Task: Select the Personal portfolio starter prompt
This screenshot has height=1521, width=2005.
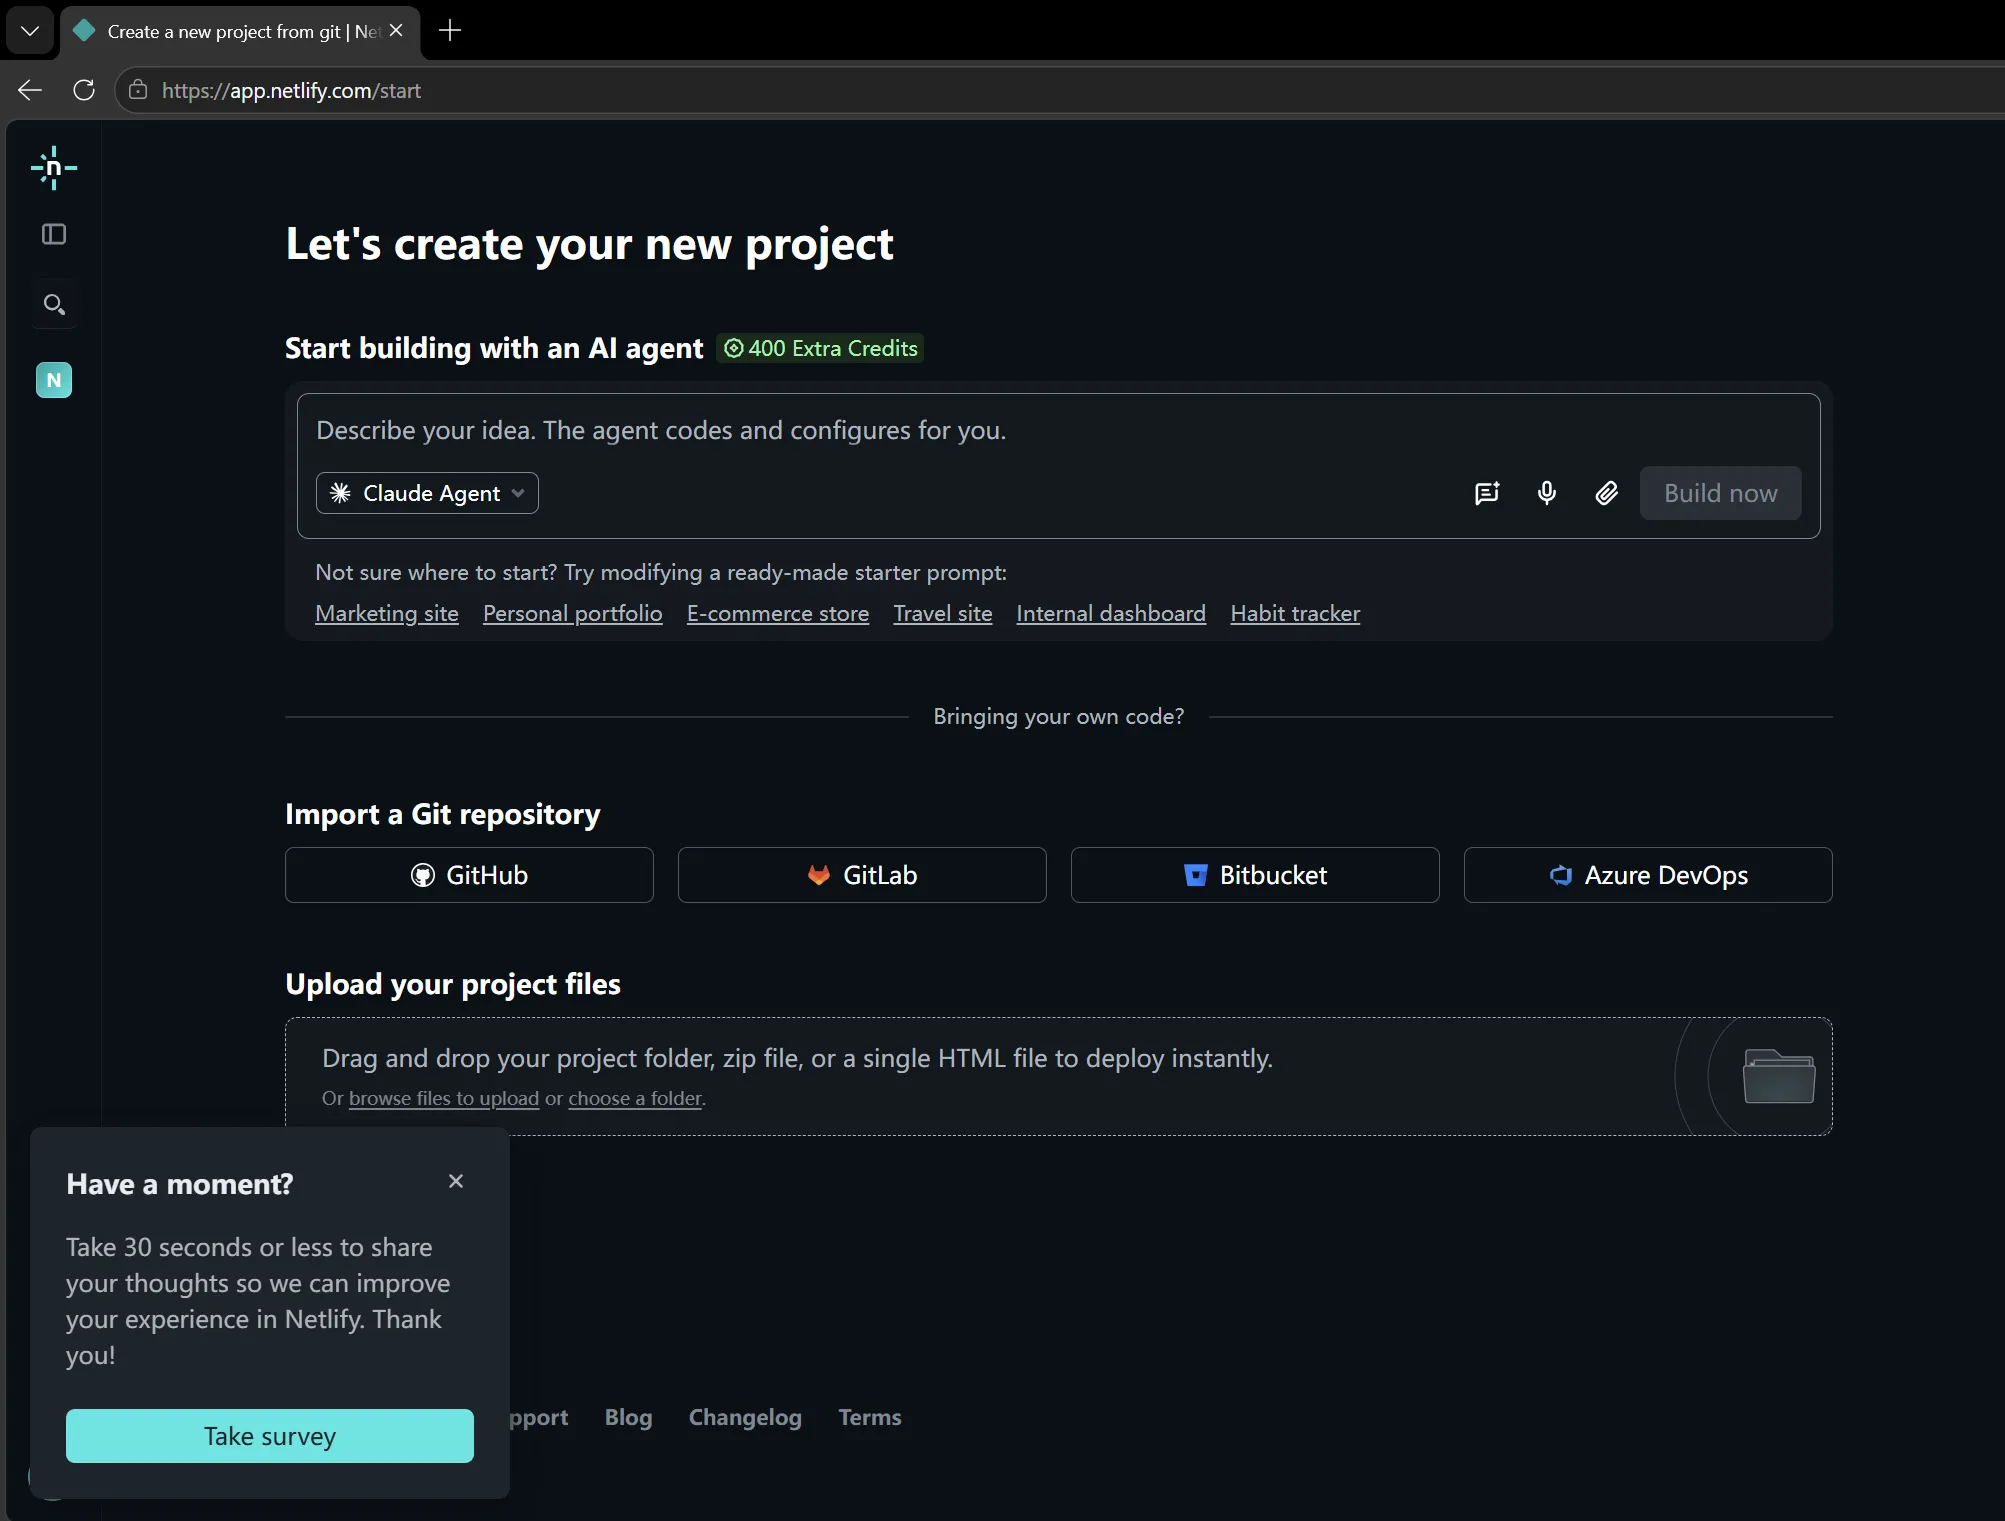Action: 572,613
